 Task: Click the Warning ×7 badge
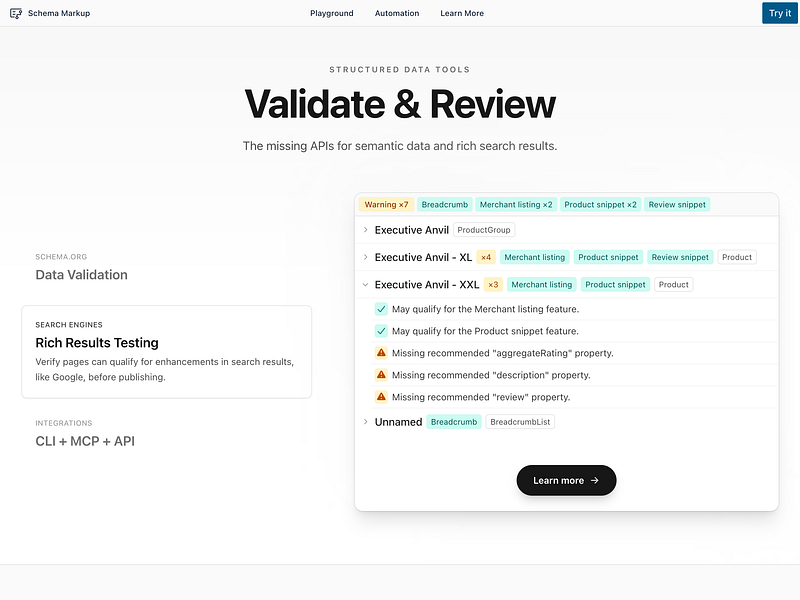(386, 205)
